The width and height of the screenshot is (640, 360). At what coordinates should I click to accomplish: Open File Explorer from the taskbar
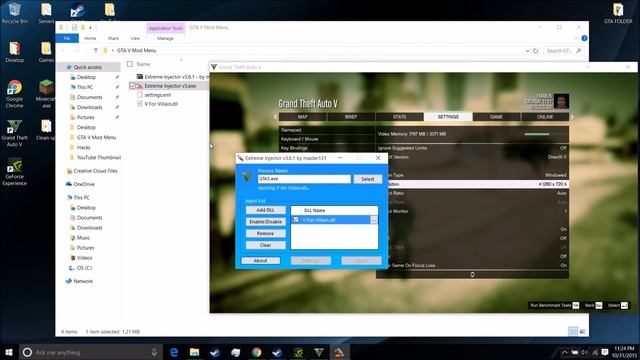[x=194, y=352]
